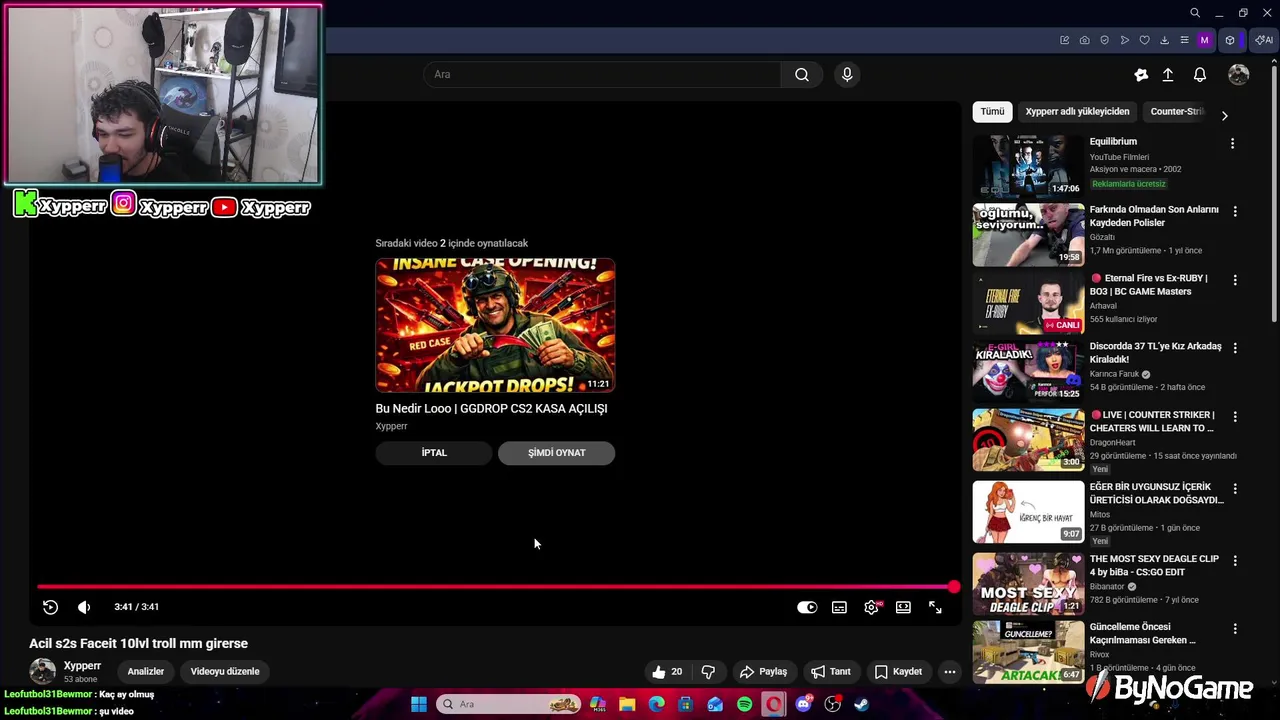The width and height of the screenshot is (1280, 720).
Task: Open options menu for the Equilibrium video
Action: pyautogui.click(x=1232, y=143)
